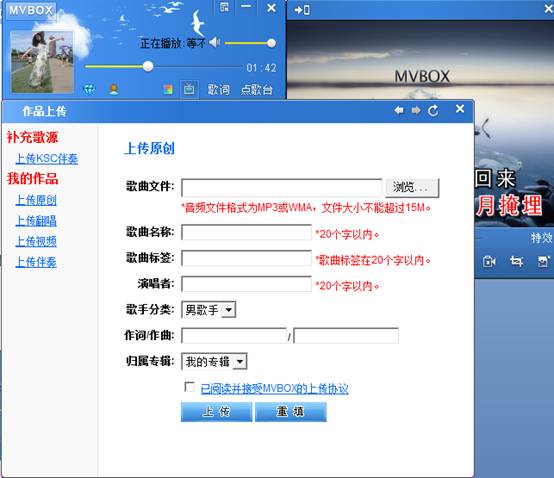Close the 作品上传 window
Viewport: 554px width, 478px height.
(x=460, y=109)
